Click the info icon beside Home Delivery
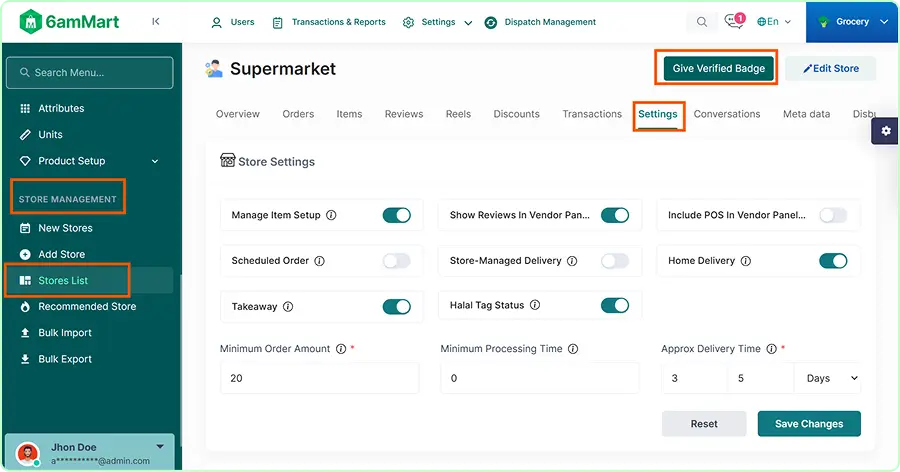Image resolution: width=900 pixels, height=472 pixels. coord(746,261)
